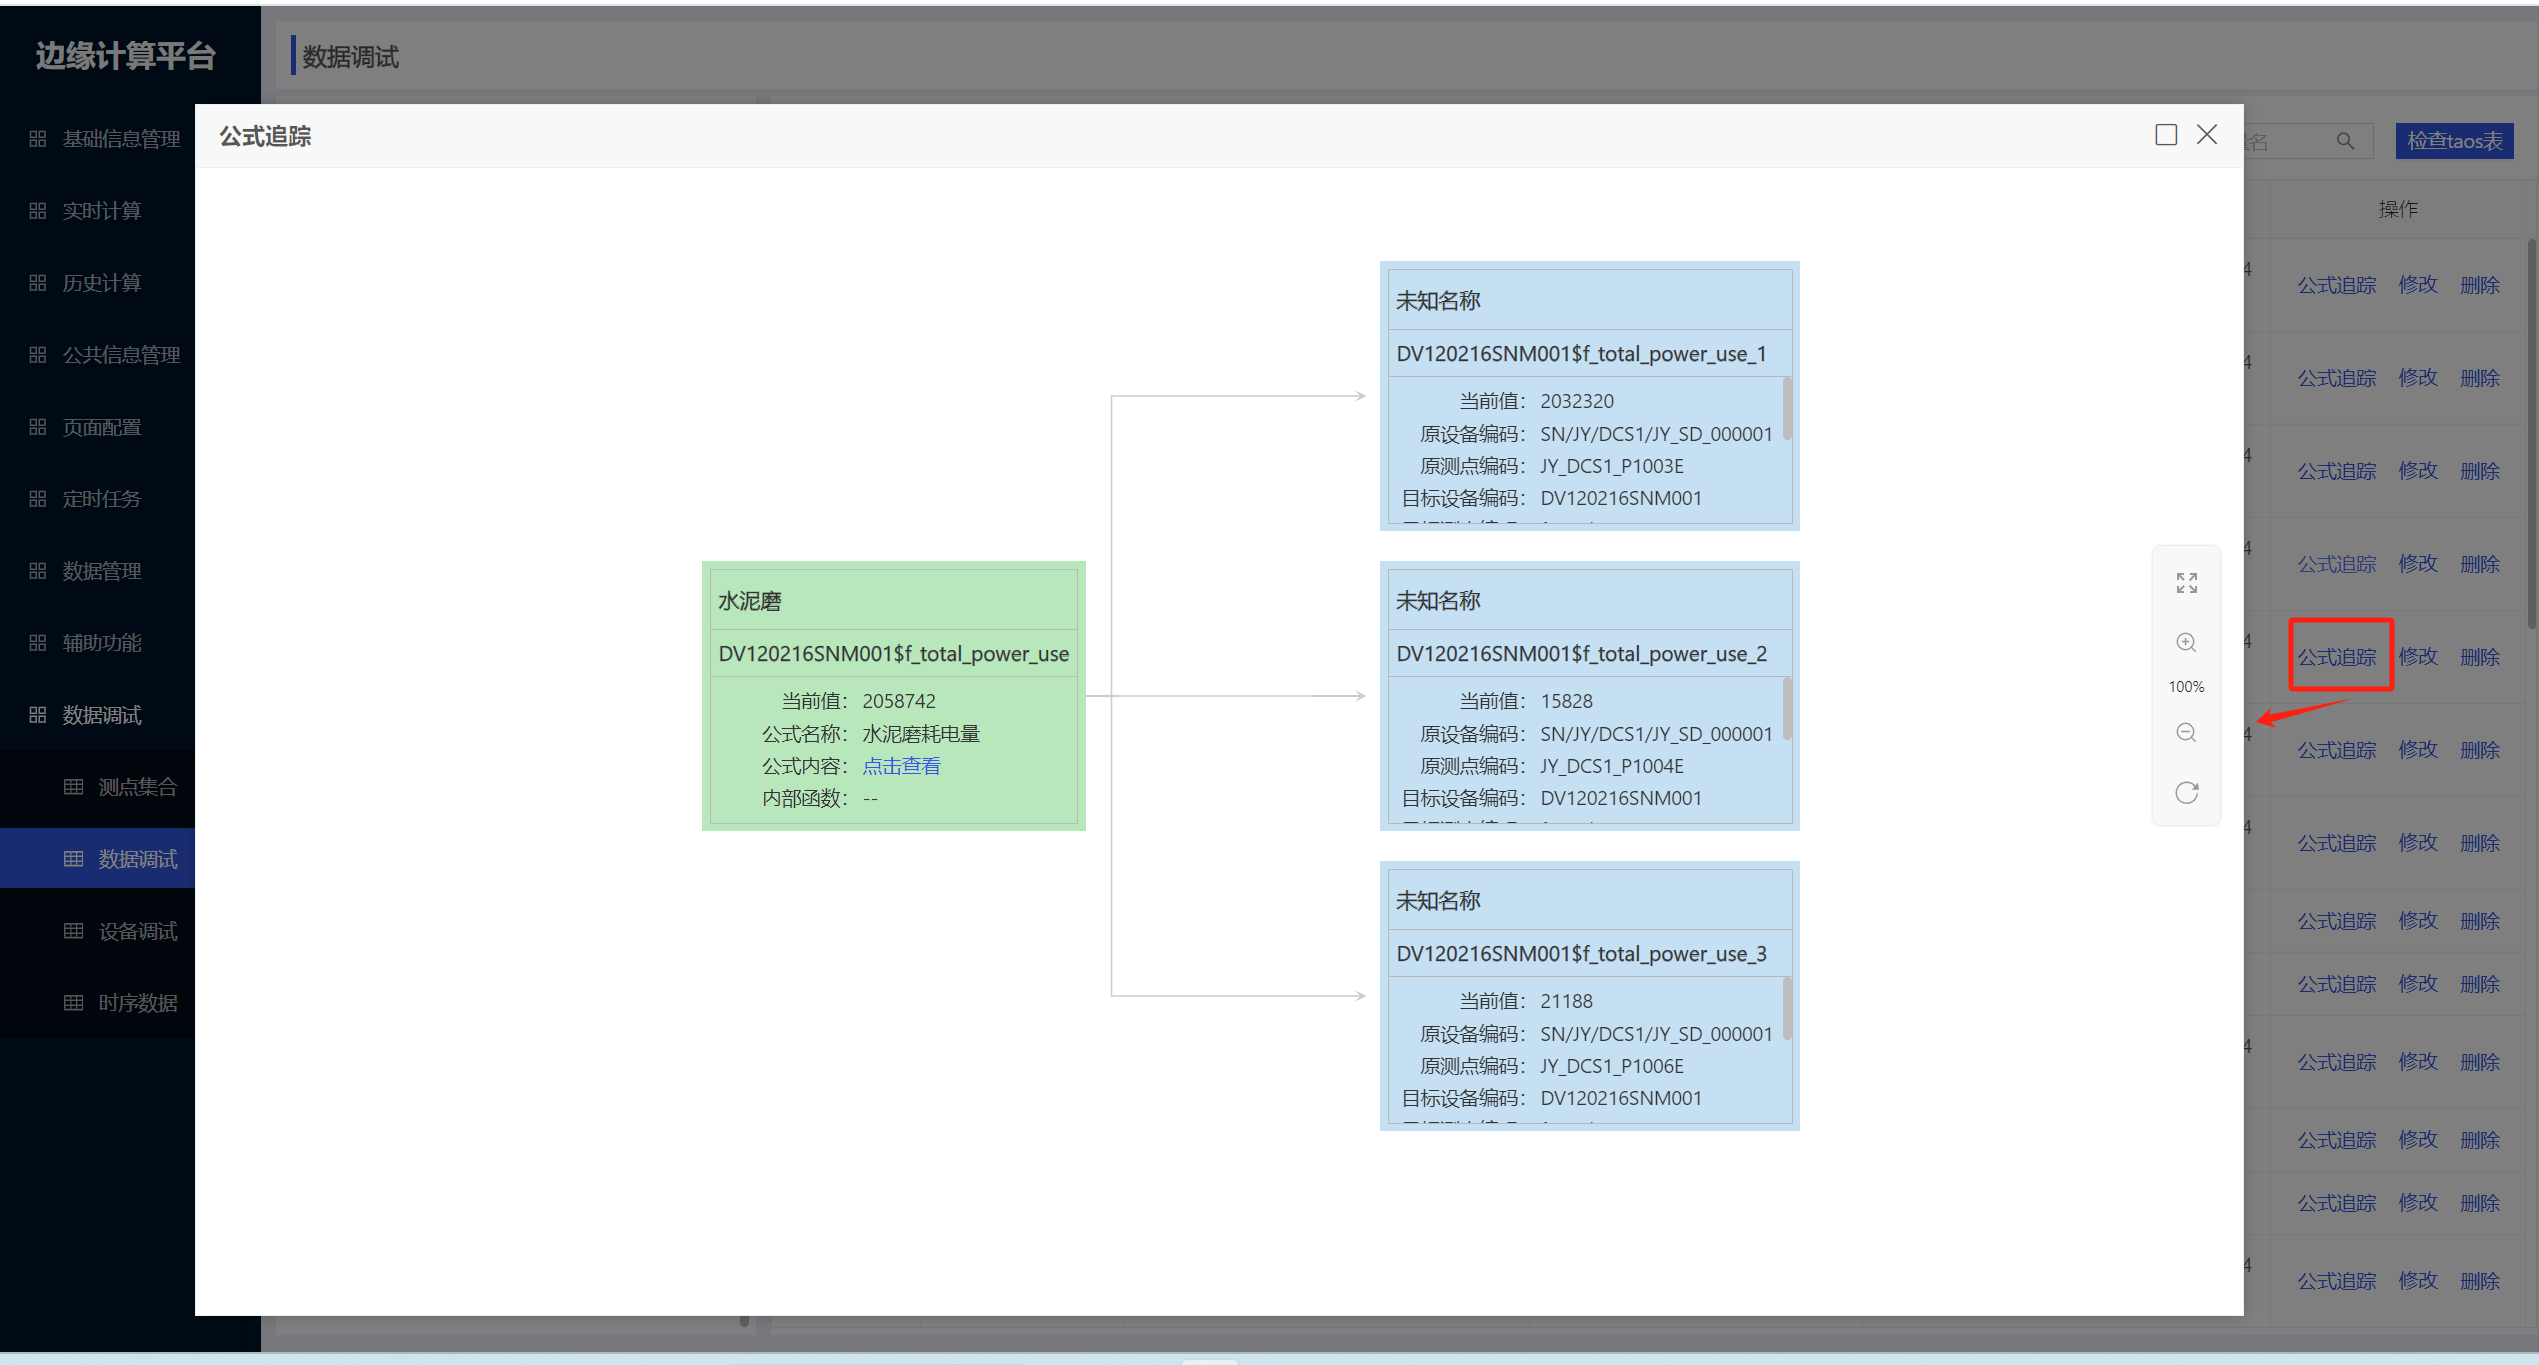2539x1365 pixels.
Task: Click 操作 column header
Action: pyautogui.click(x=2398, y=209)
